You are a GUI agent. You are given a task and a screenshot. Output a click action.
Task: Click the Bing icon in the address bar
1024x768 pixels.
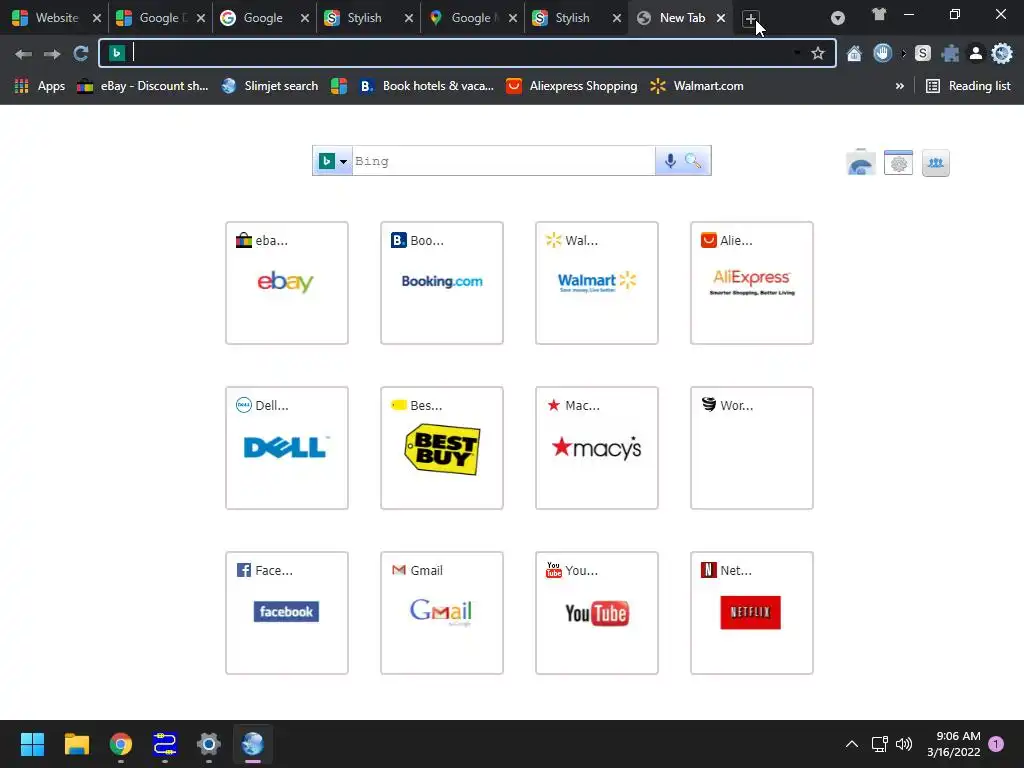point(117,54)
